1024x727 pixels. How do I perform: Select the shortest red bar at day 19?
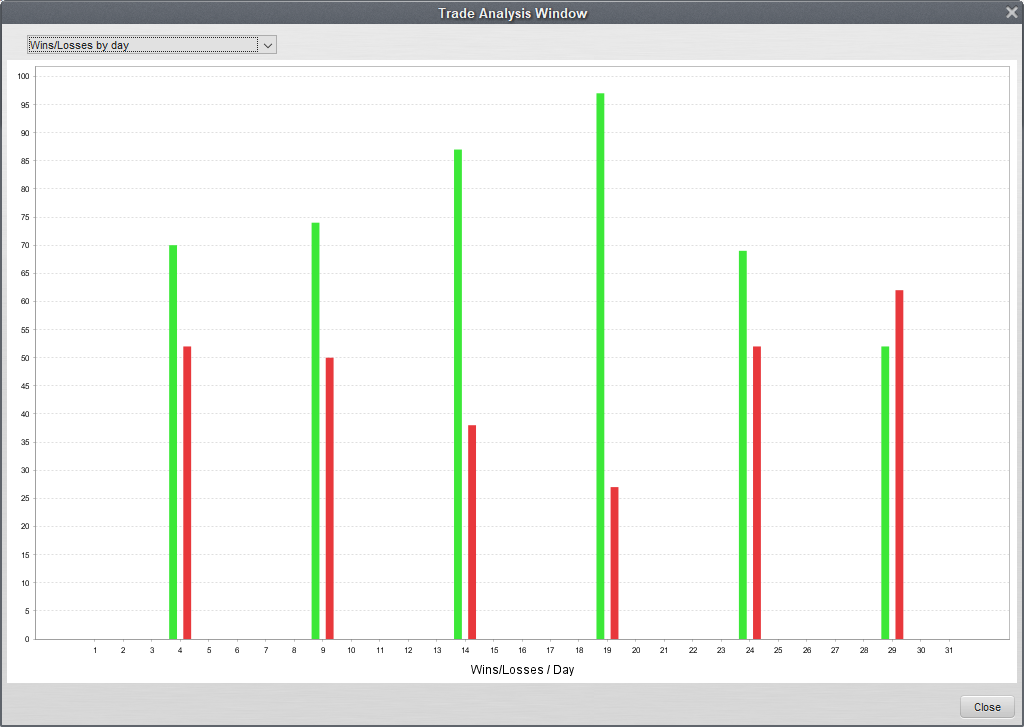click(x=614, y=562)
